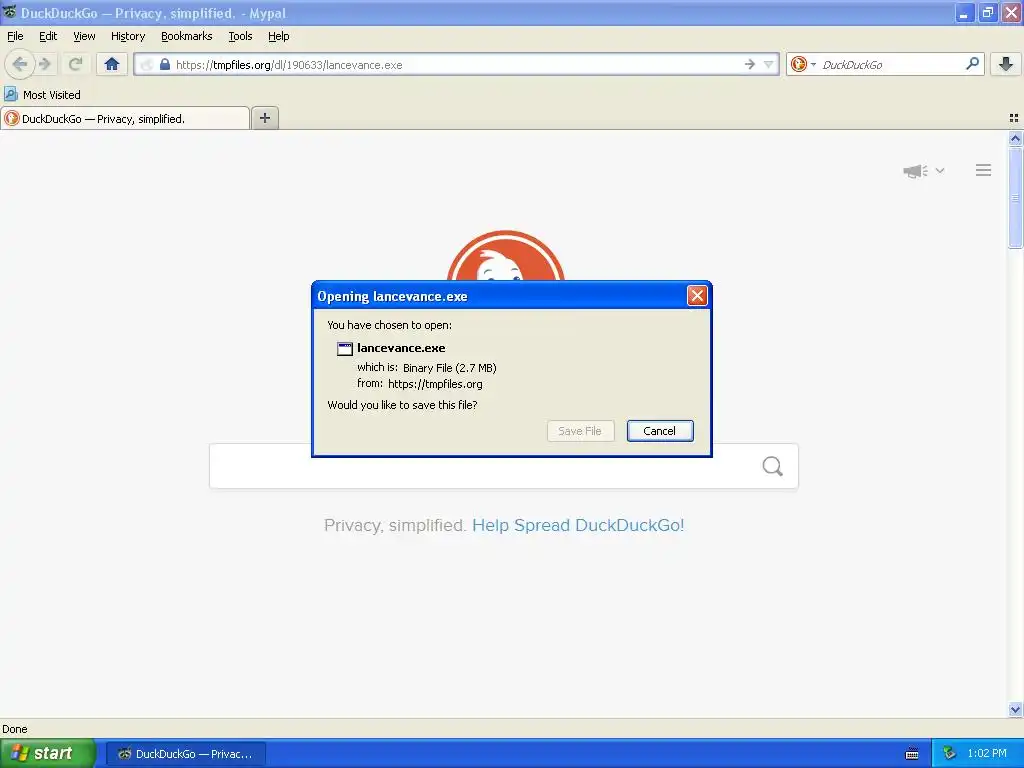Select the DuckDuckGo browser tab
This screenshot has height=768, width=1024.
coord(125,118)
